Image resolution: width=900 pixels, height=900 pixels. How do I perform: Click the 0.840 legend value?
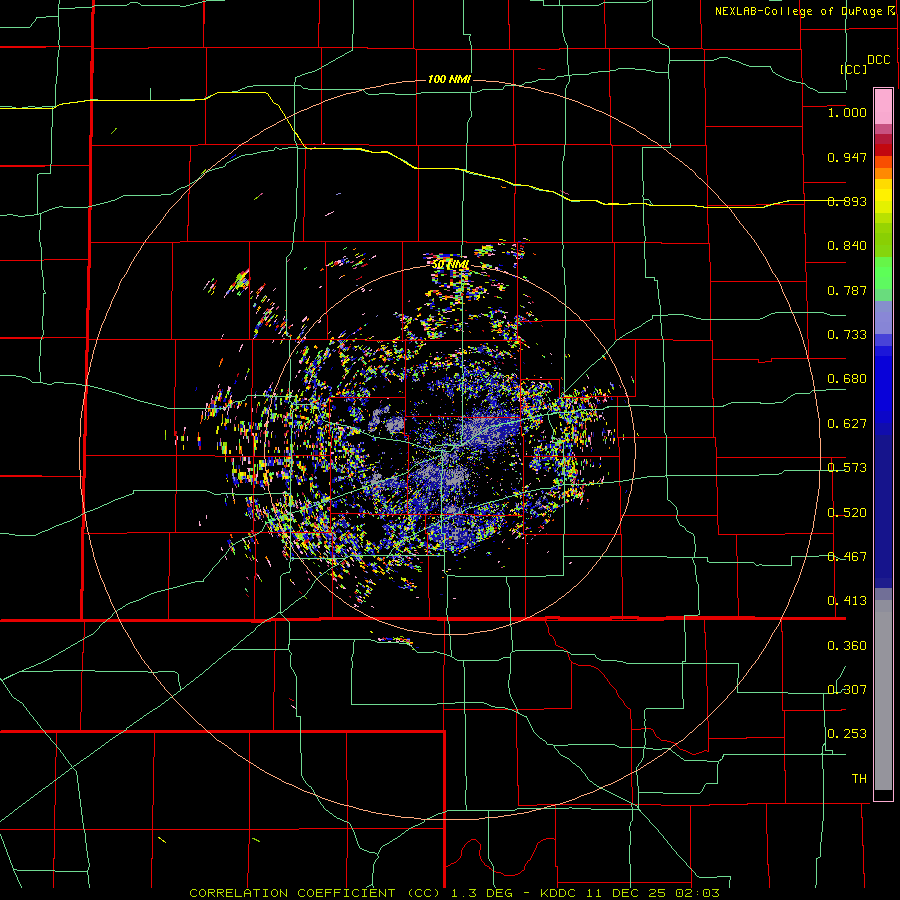click(x=847, y=246)
